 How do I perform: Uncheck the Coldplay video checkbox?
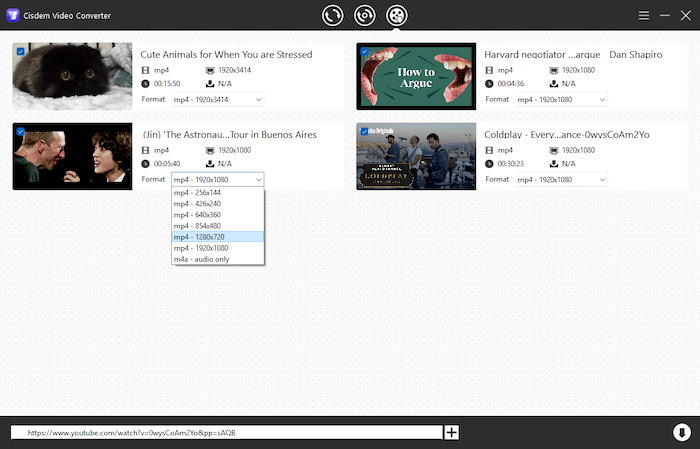coord(364,132)
